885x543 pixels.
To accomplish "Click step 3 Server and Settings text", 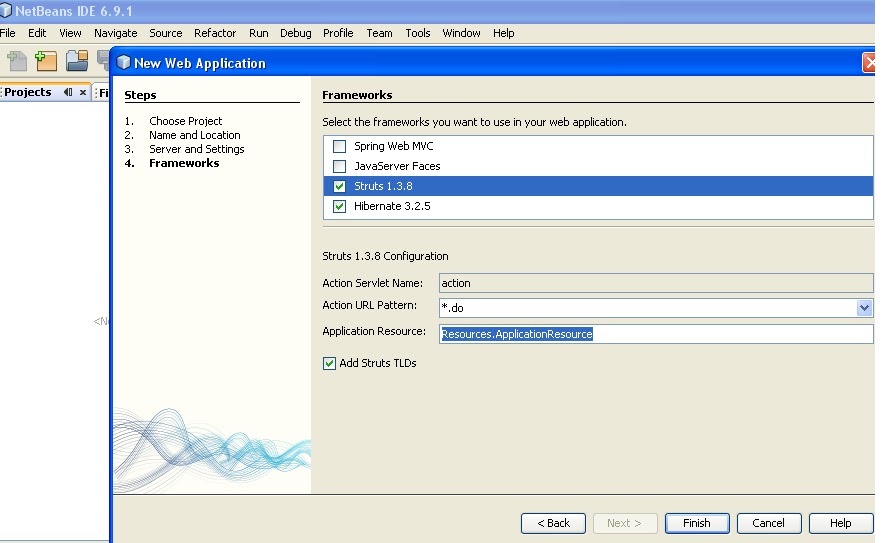I will coord(197,150).
